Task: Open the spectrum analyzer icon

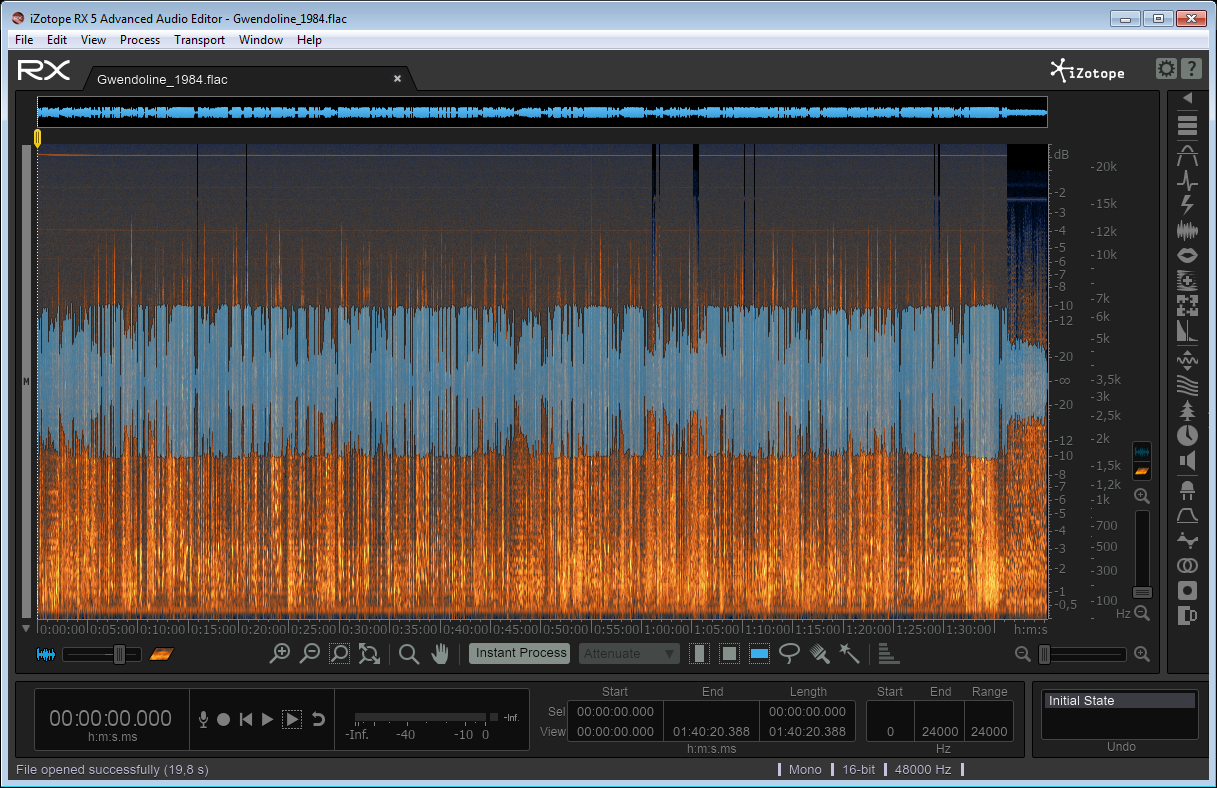Action: [x=889, y=654]
